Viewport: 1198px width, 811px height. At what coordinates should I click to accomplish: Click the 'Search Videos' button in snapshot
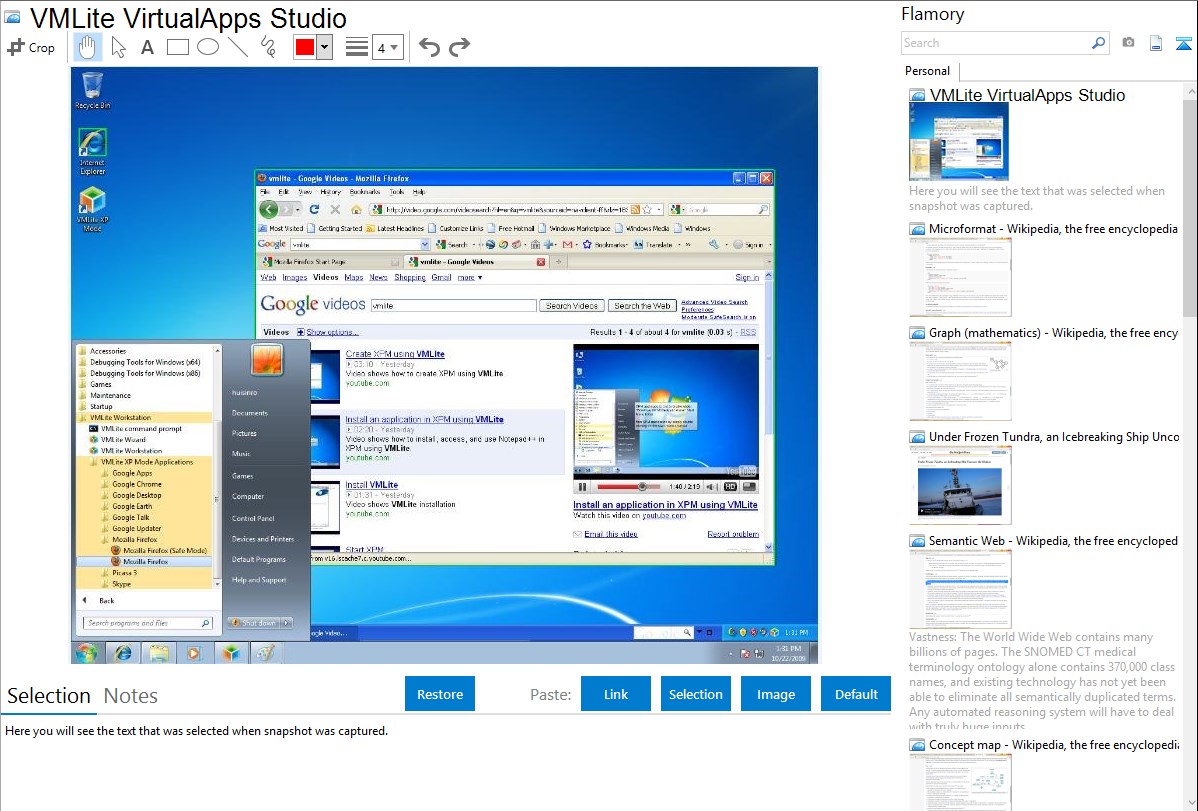[x=571, y=306]
